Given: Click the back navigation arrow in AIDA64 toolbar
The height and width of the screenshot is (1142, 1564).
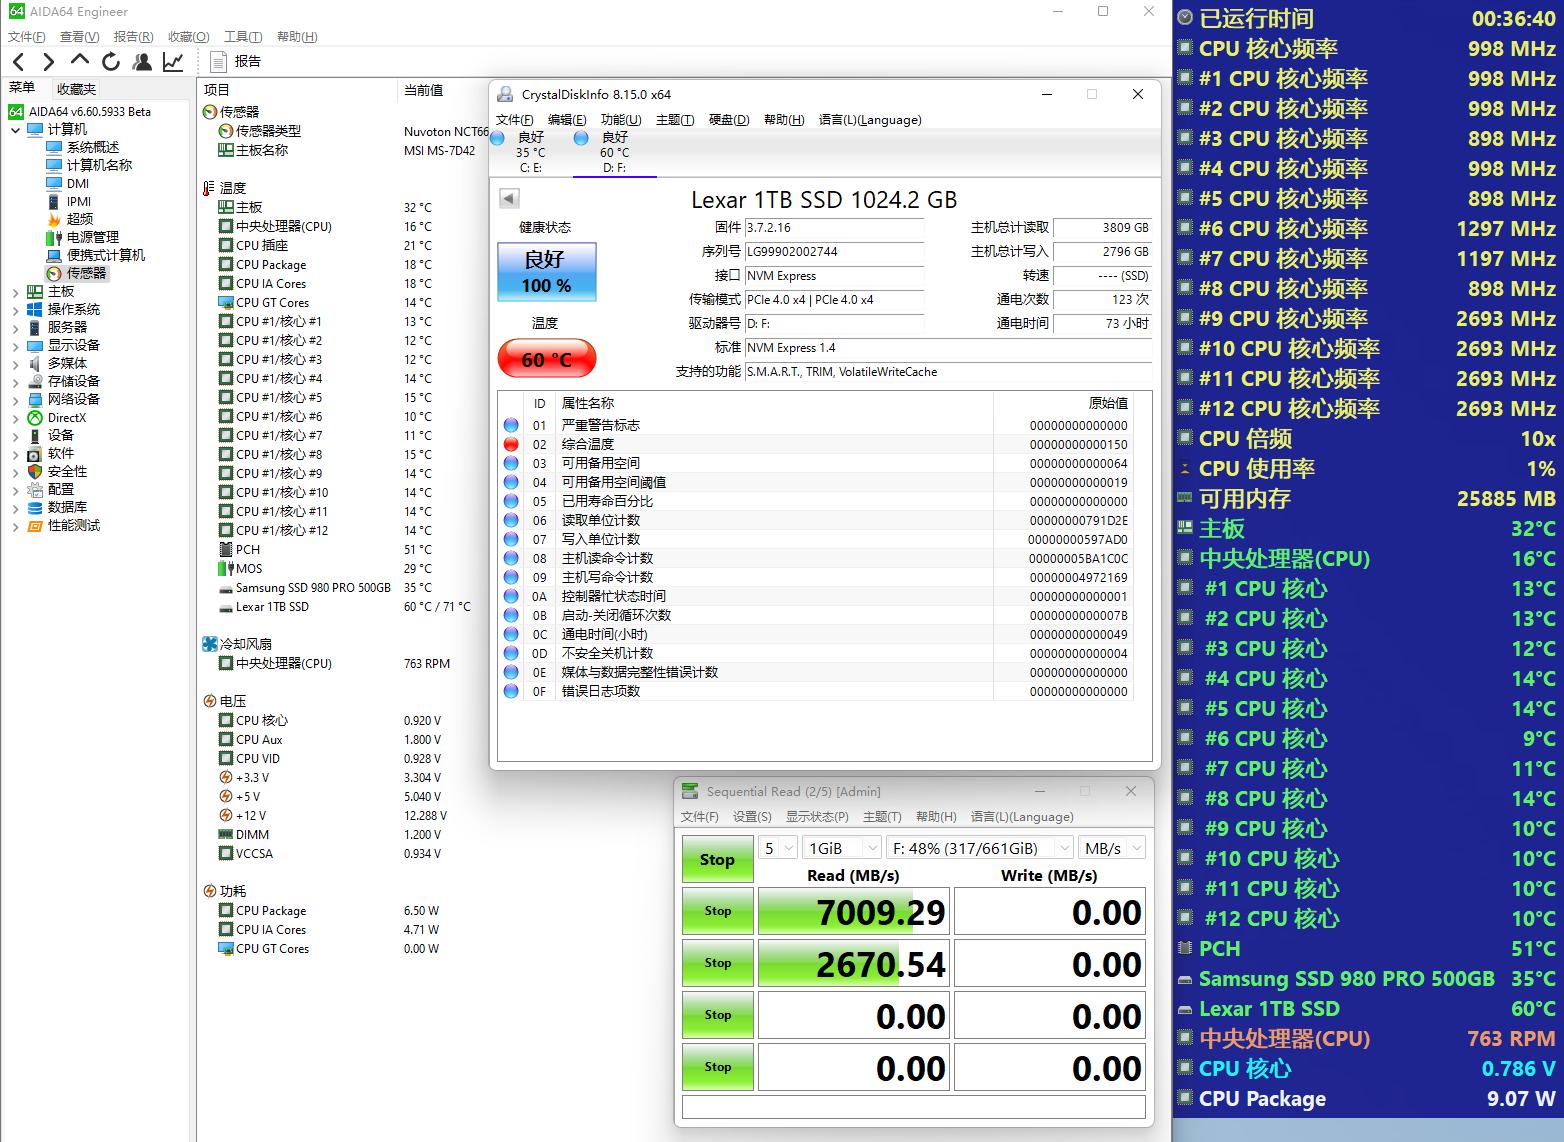Looking at the screenshot, I should coord(18,61).
